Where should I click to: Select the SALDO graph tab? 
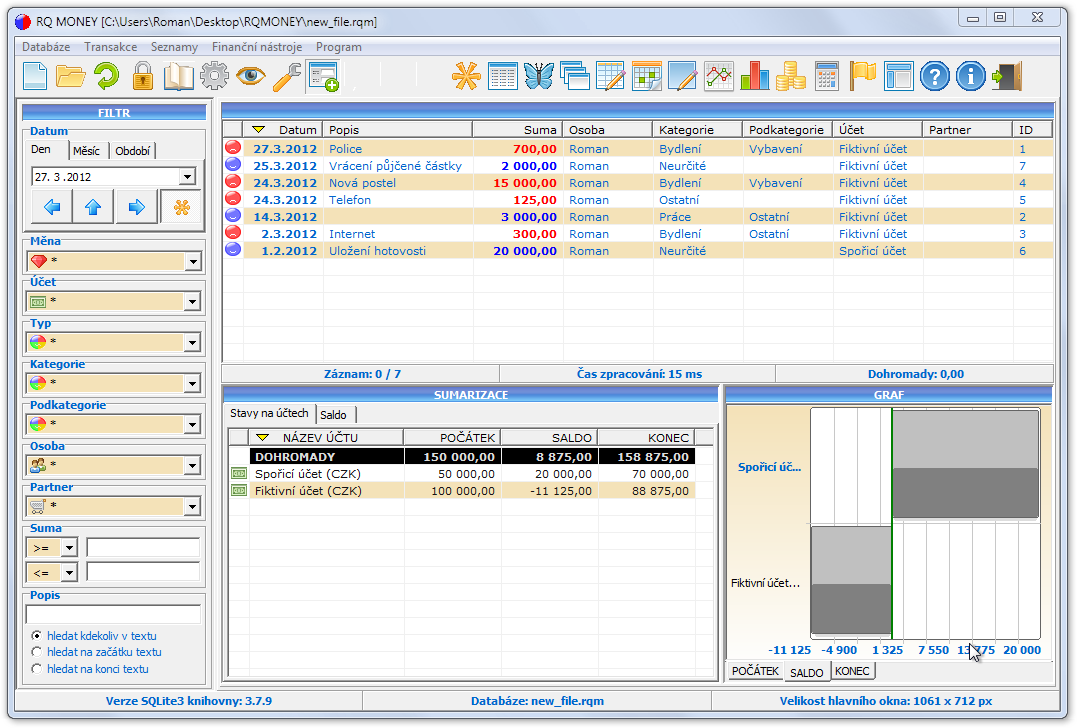(806, 672)
